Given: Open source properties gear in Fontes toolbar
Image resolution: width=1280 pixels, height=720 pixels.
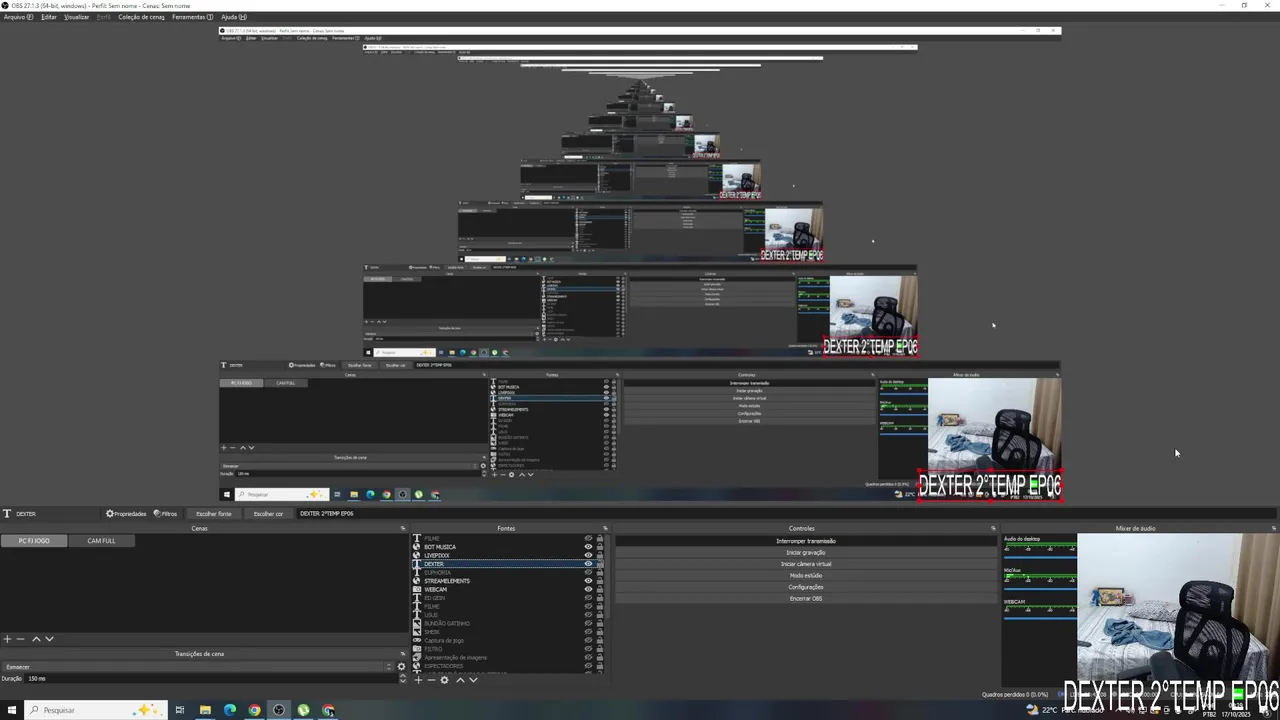Looking at the screenshot, I should (x=445, y=680).
